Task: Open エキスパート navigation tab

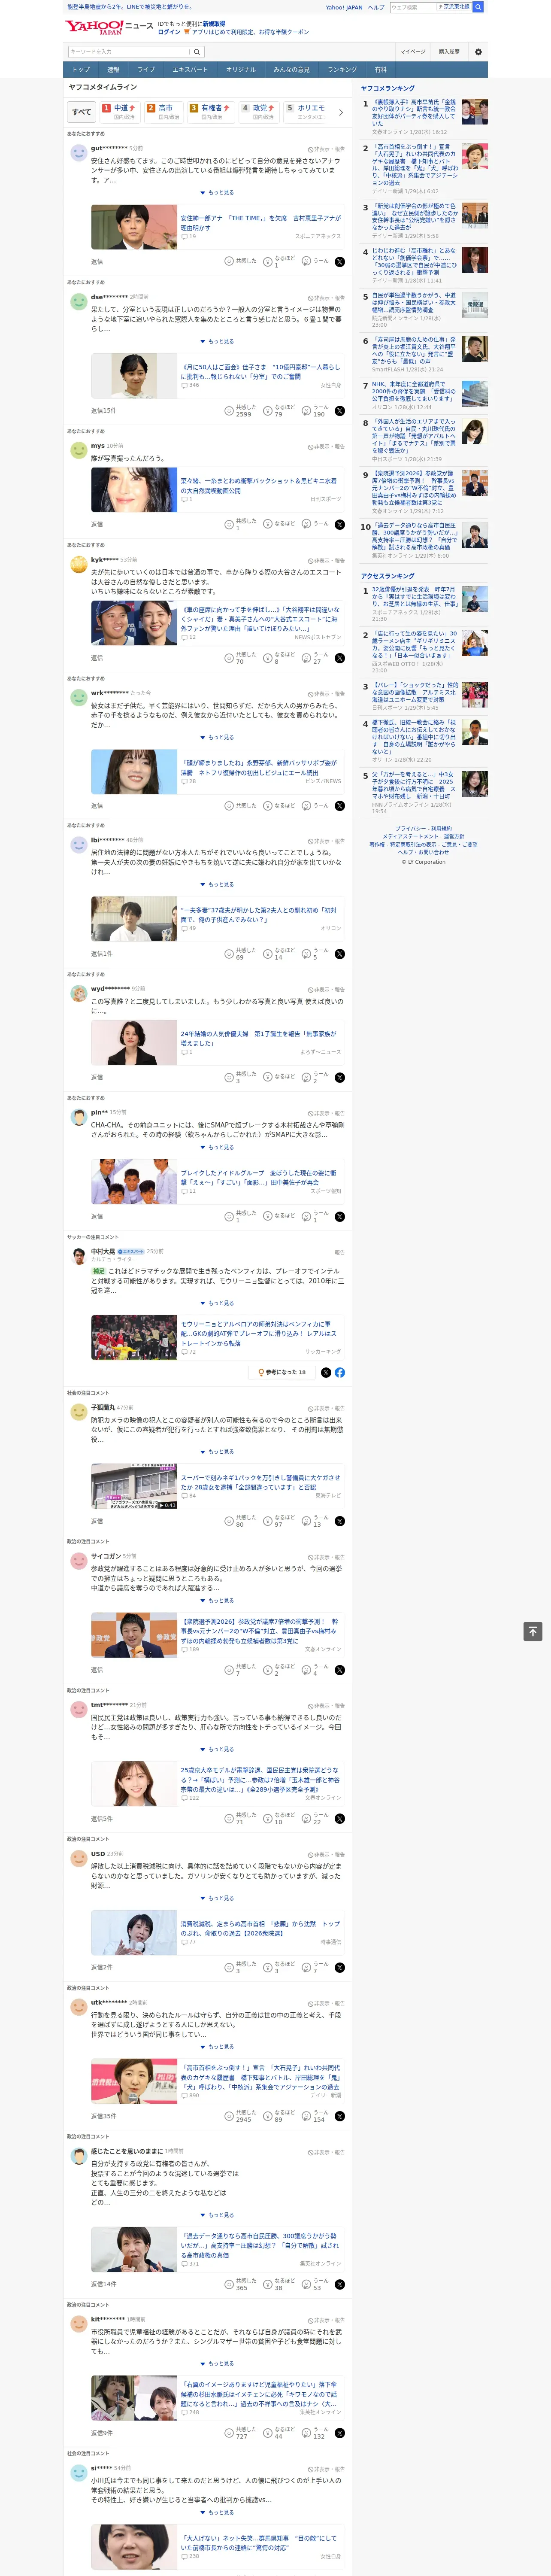Action: click(x=190, y=70)
